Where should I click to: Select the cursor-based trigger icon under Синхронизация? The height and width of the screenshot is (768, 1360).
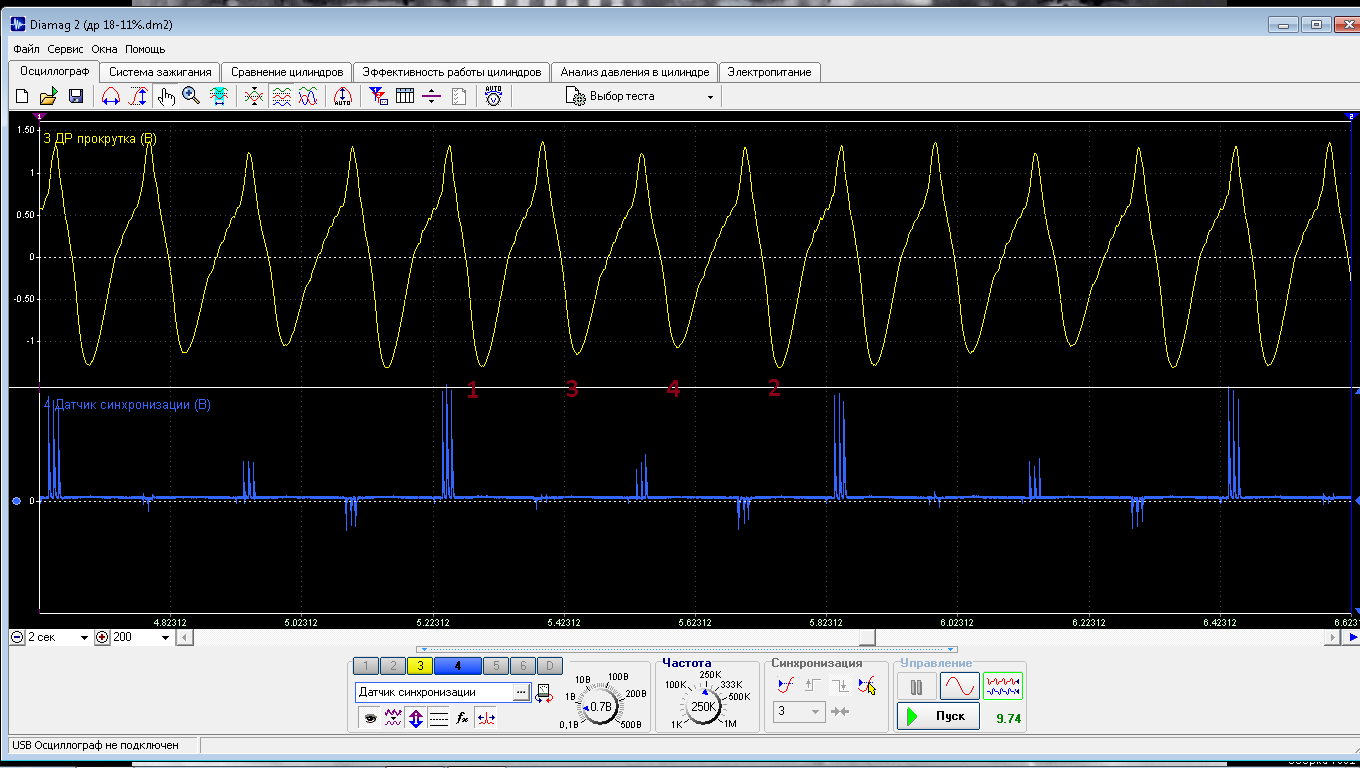pyautogui.click(x=867, y=685)
